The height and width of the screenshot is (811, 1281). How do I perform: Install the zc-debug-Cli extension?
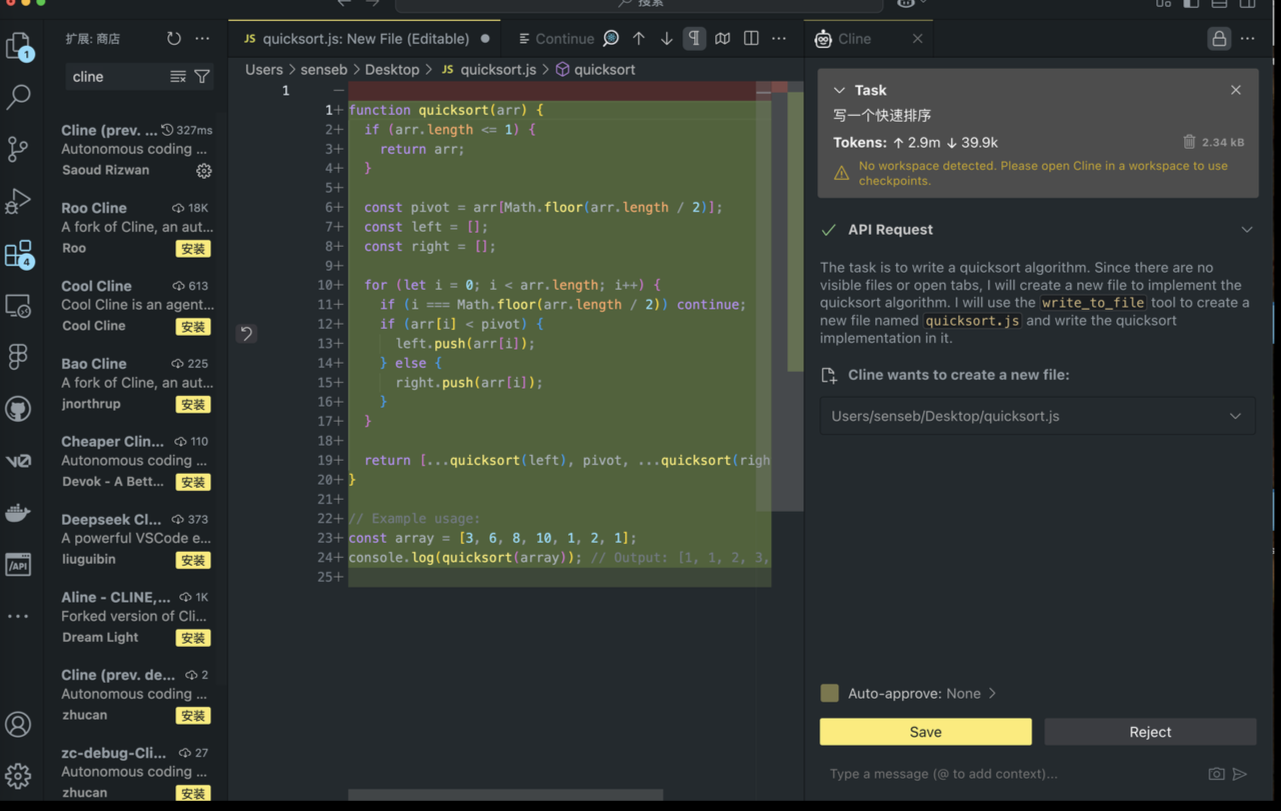(x=193, y=794)
